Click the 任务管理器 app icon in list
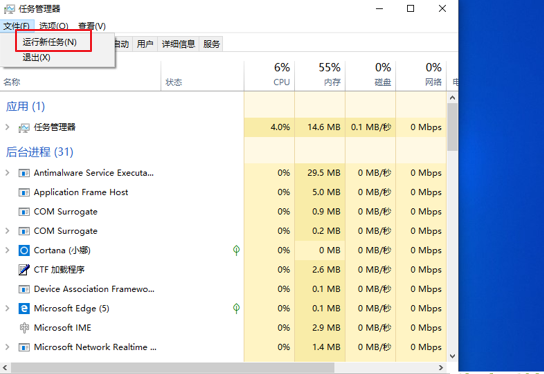This screenshot has height=374, width=544. coord(24,128)
